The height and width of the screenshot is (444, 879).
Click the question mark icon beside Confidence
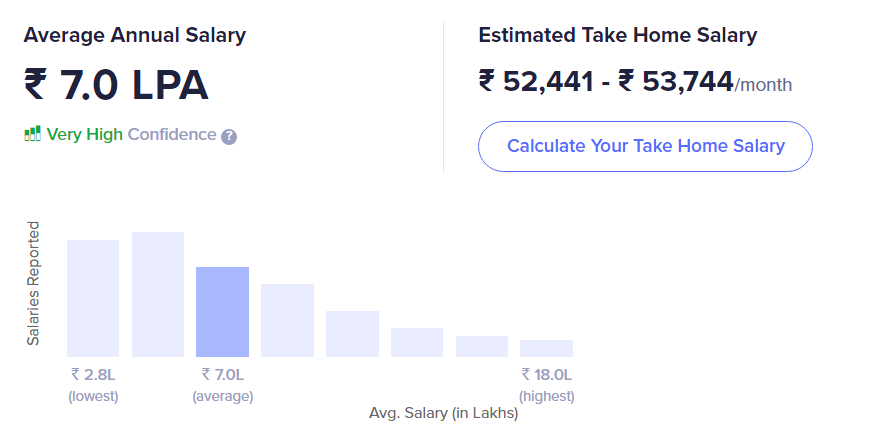tap(229, 136)
